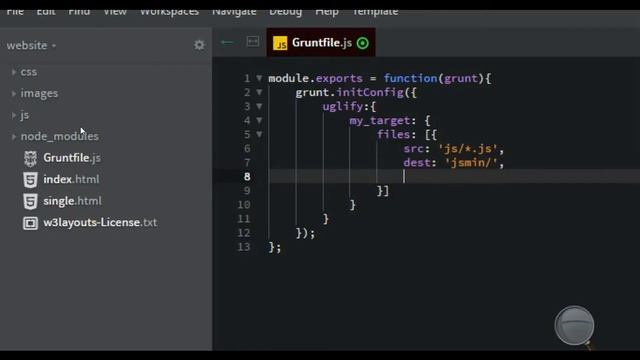Open the View menu
640x360 pixels.
point(115,12)
